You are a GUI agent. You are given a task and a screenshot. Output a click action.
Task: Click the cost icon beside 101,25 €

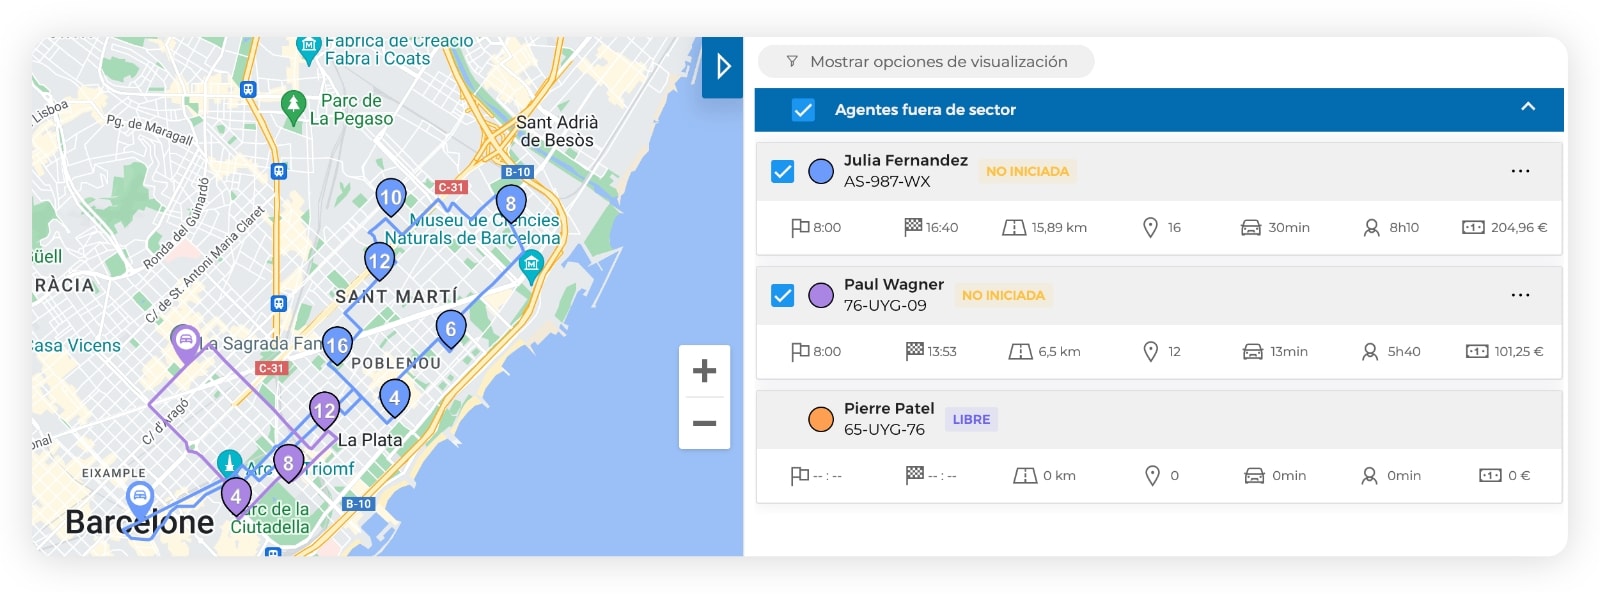click(x=1477, y=352)
